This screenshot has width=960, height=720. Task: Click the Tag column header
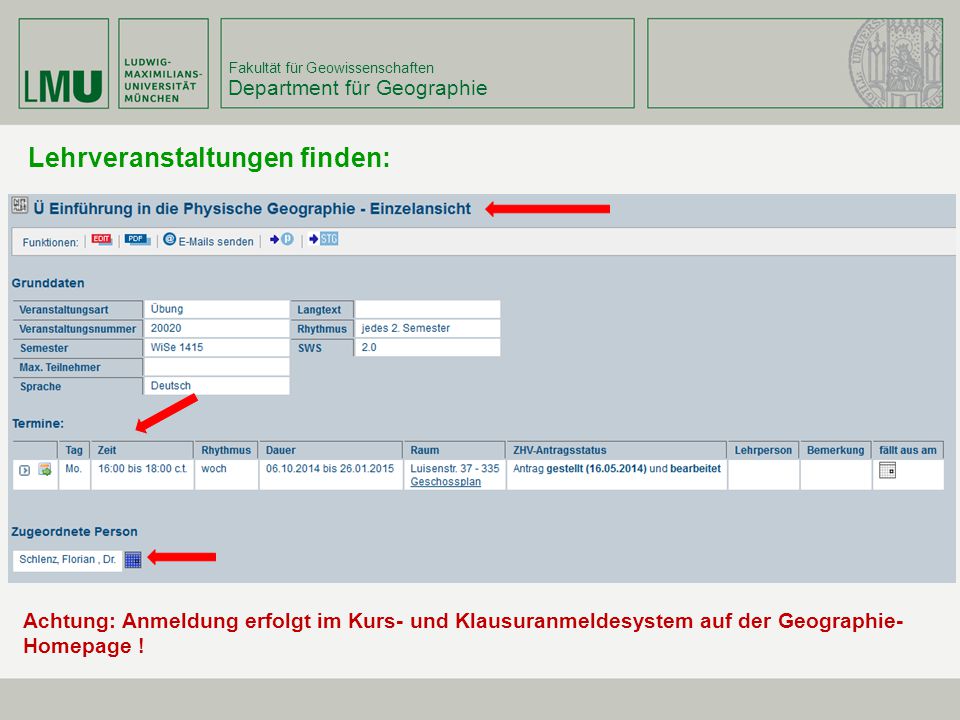[74, 450]
